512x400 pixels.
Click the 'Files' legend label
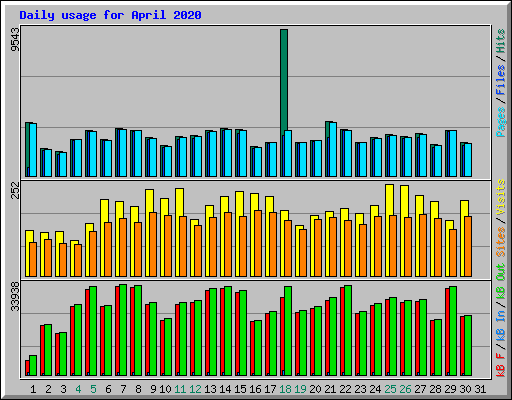[x=501, y=79]
